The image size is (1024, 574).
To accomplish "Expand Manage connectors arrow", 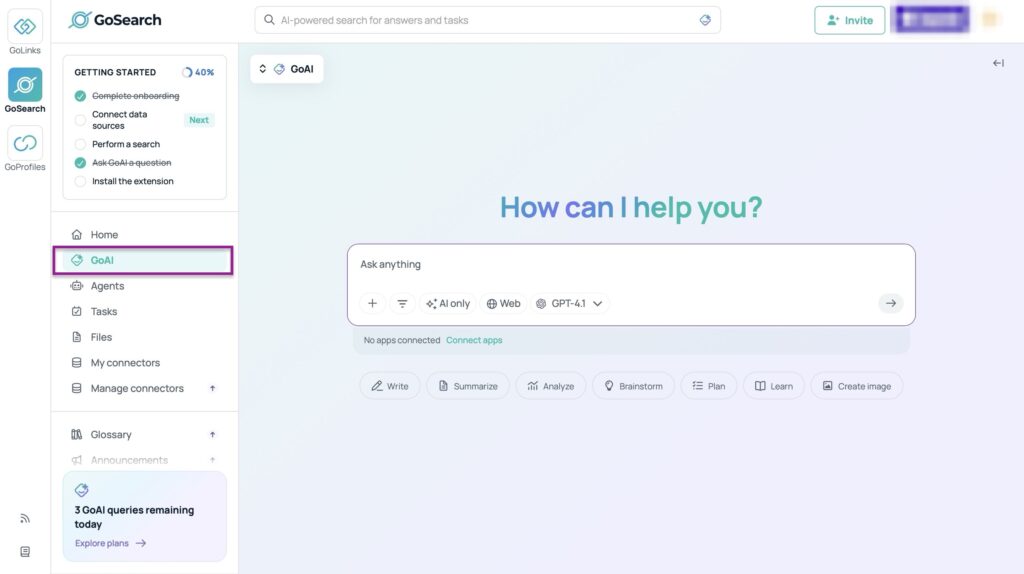I will 212,389.
